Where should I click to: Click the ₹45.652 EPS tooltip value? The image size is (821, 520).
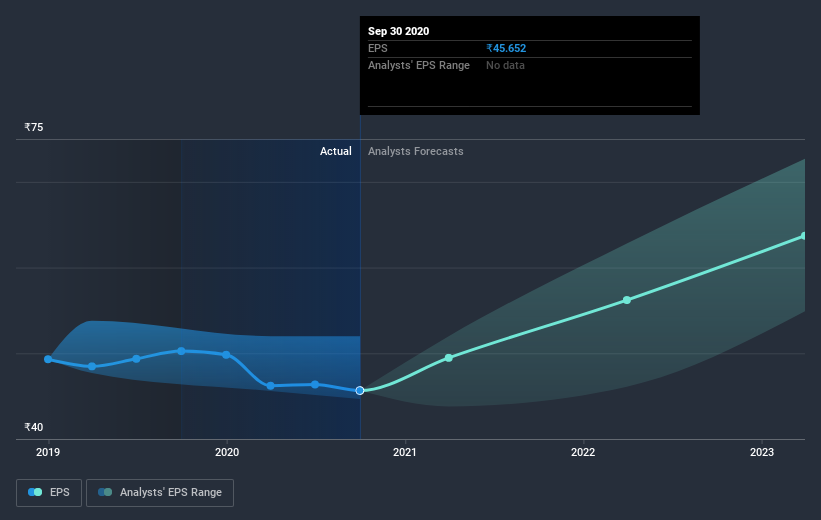click(506, 48)
